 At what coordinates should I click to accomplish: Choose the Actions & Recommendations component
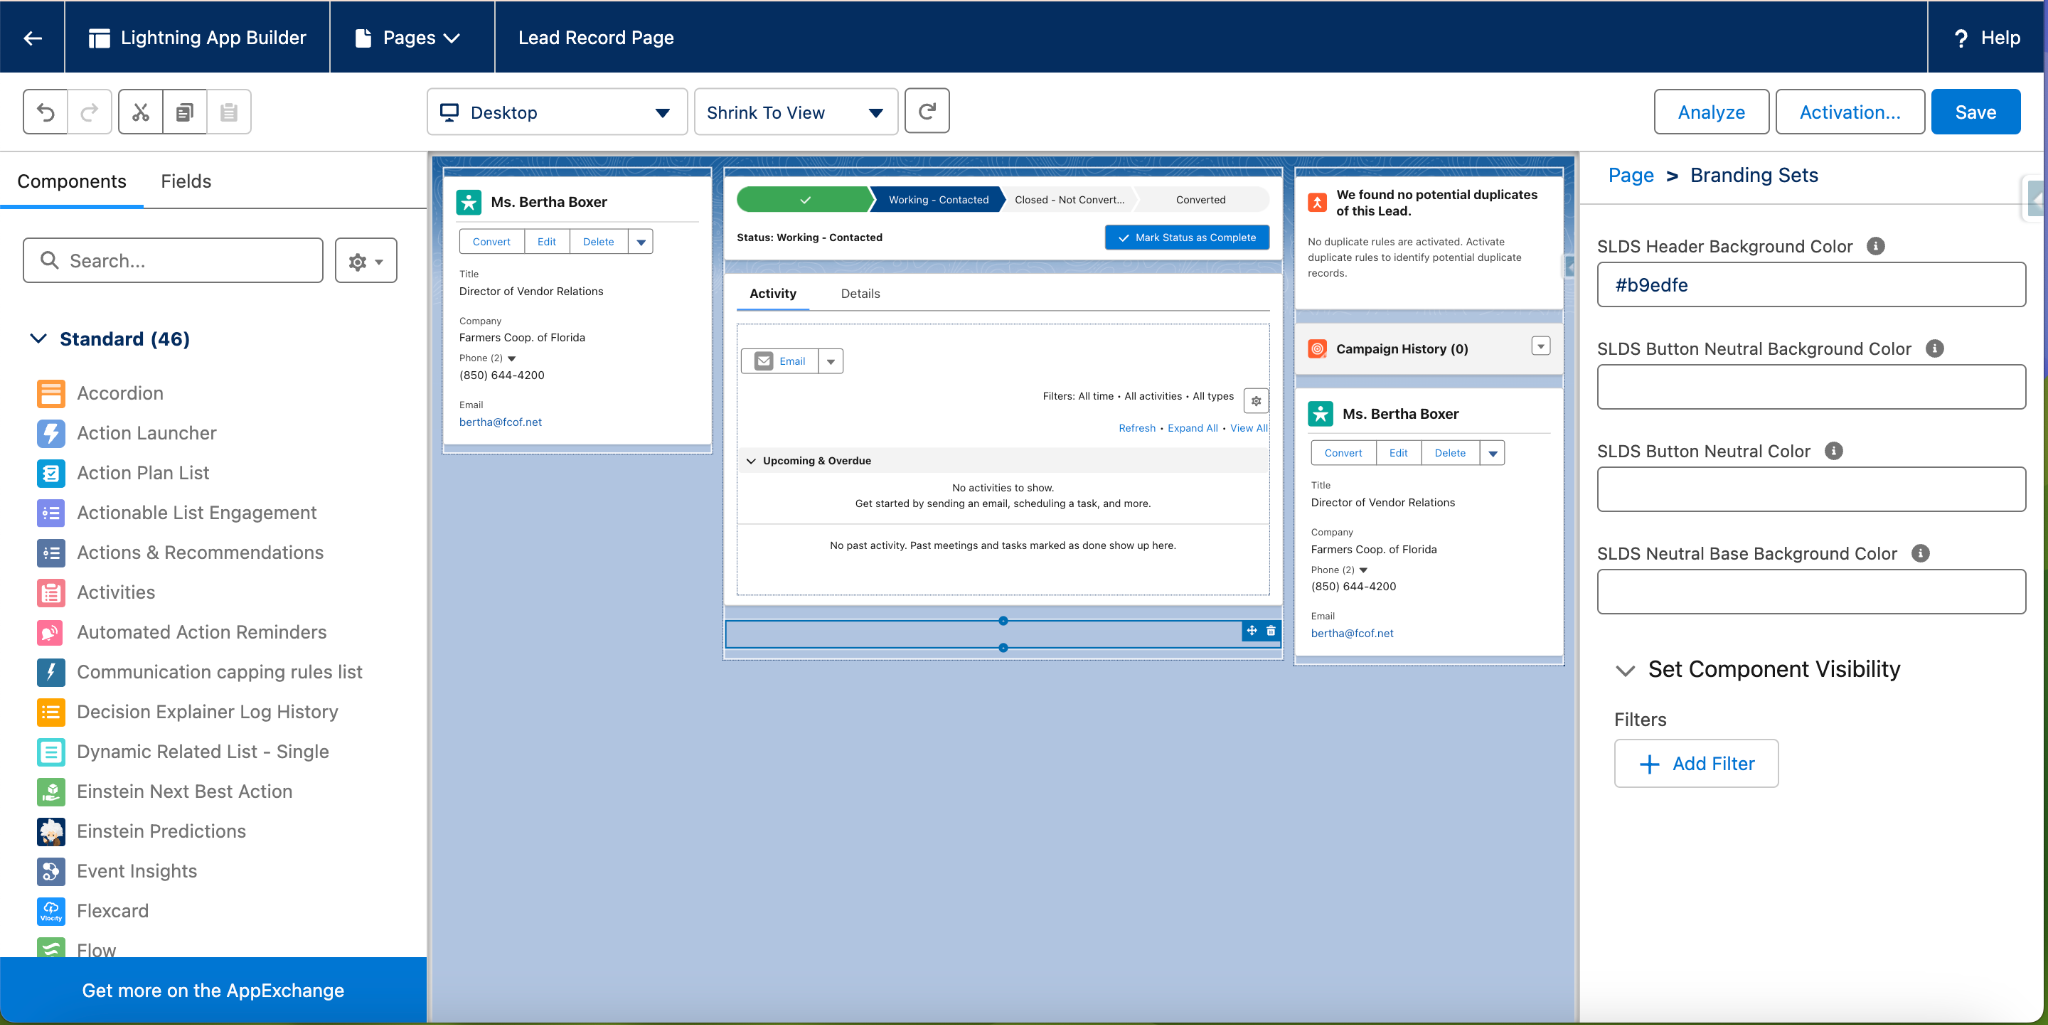coord(200,553)
